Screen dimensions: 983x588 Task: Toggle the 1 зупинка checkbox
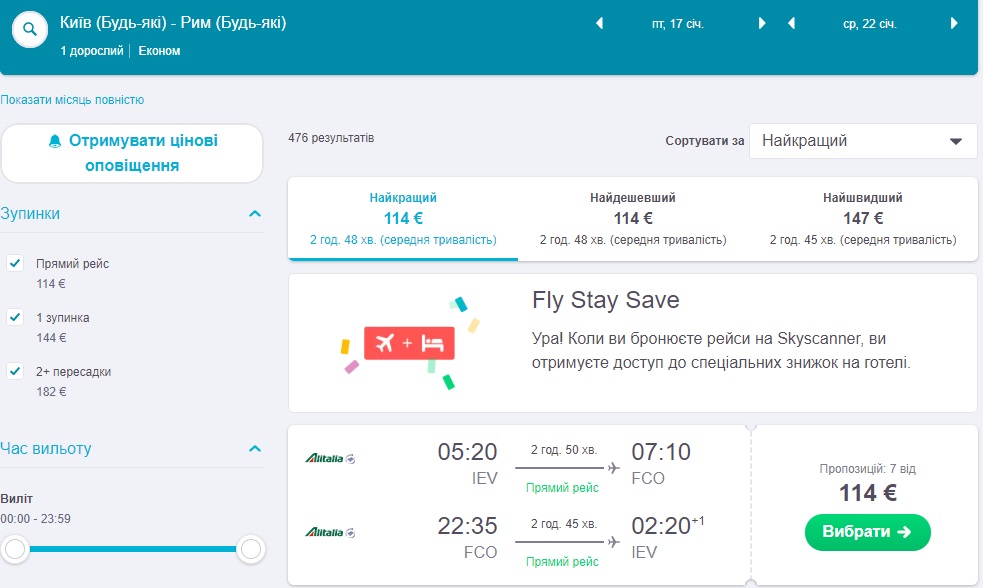click(x=15, y=317)
